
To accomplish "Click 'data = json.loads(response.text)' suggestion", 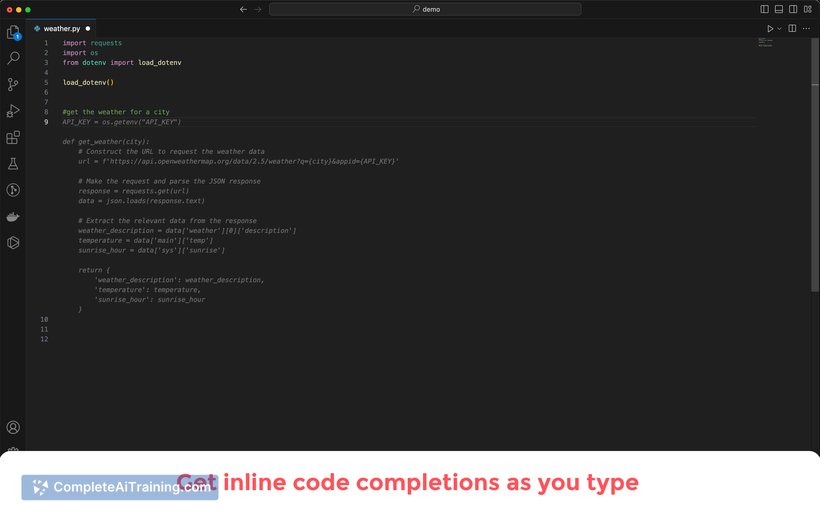I will coord(141,201).
